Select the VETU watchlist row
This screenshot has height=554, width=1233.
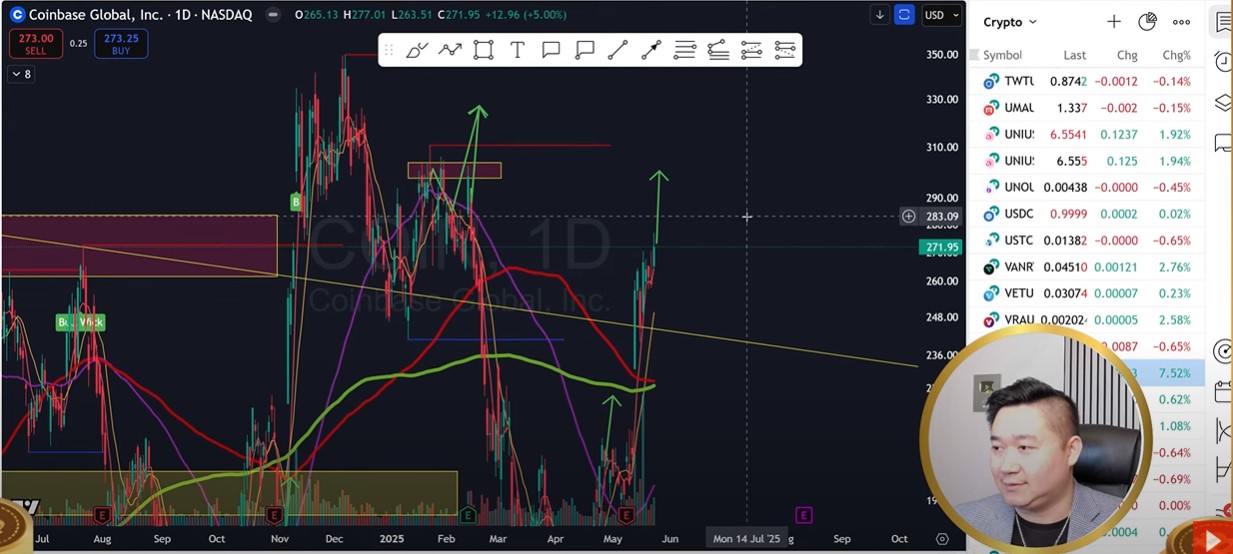coord(1086,293)
